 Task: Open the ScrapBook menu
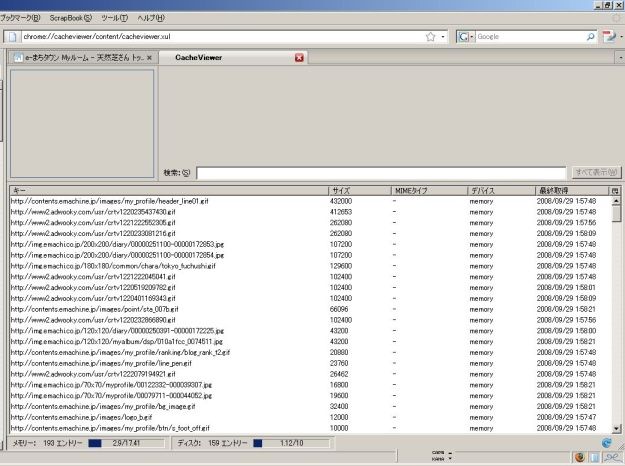[70, 18]
